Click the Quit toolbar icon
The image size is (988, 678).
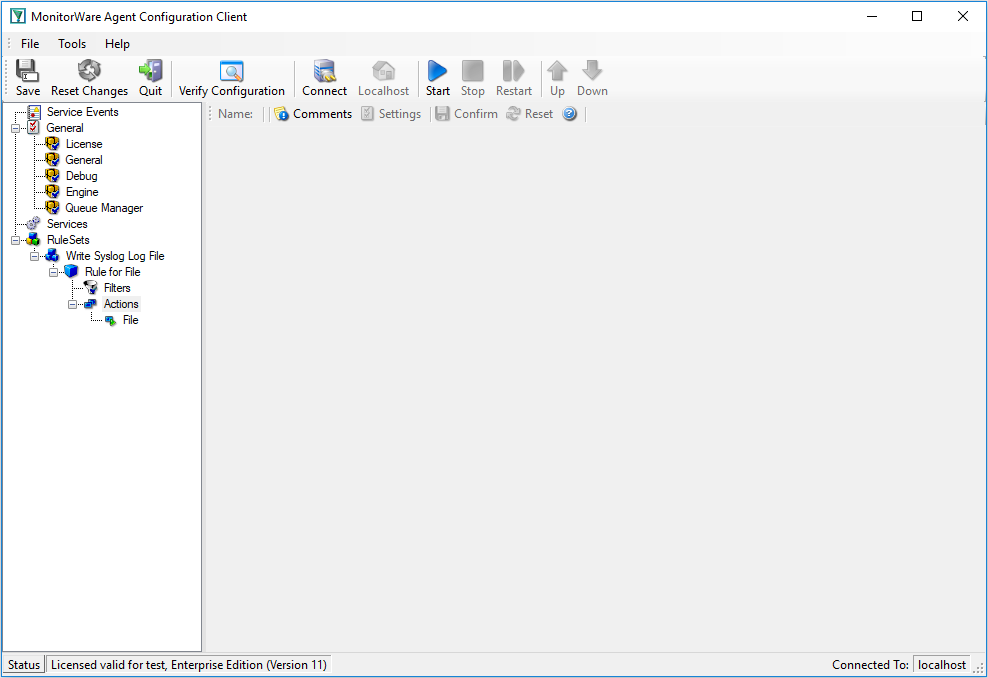click(x=151, y=71)
